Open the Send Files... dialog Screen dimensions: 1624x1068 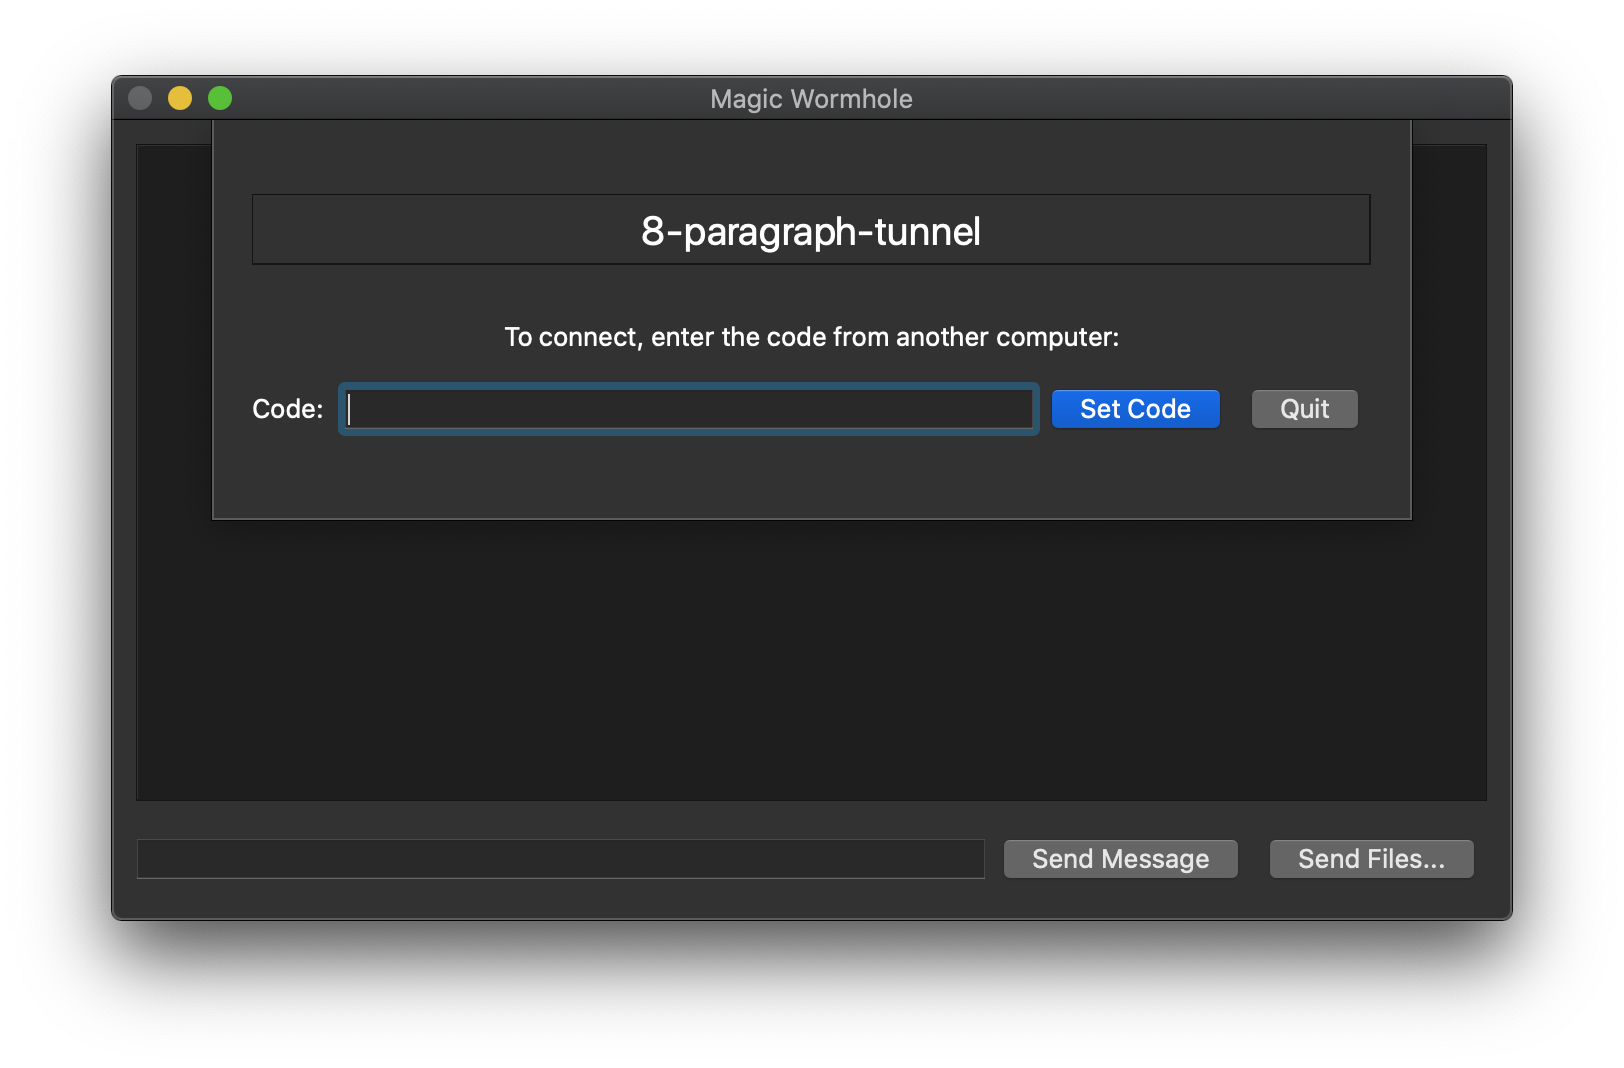pyautogui.click(x=1371, y=859)
